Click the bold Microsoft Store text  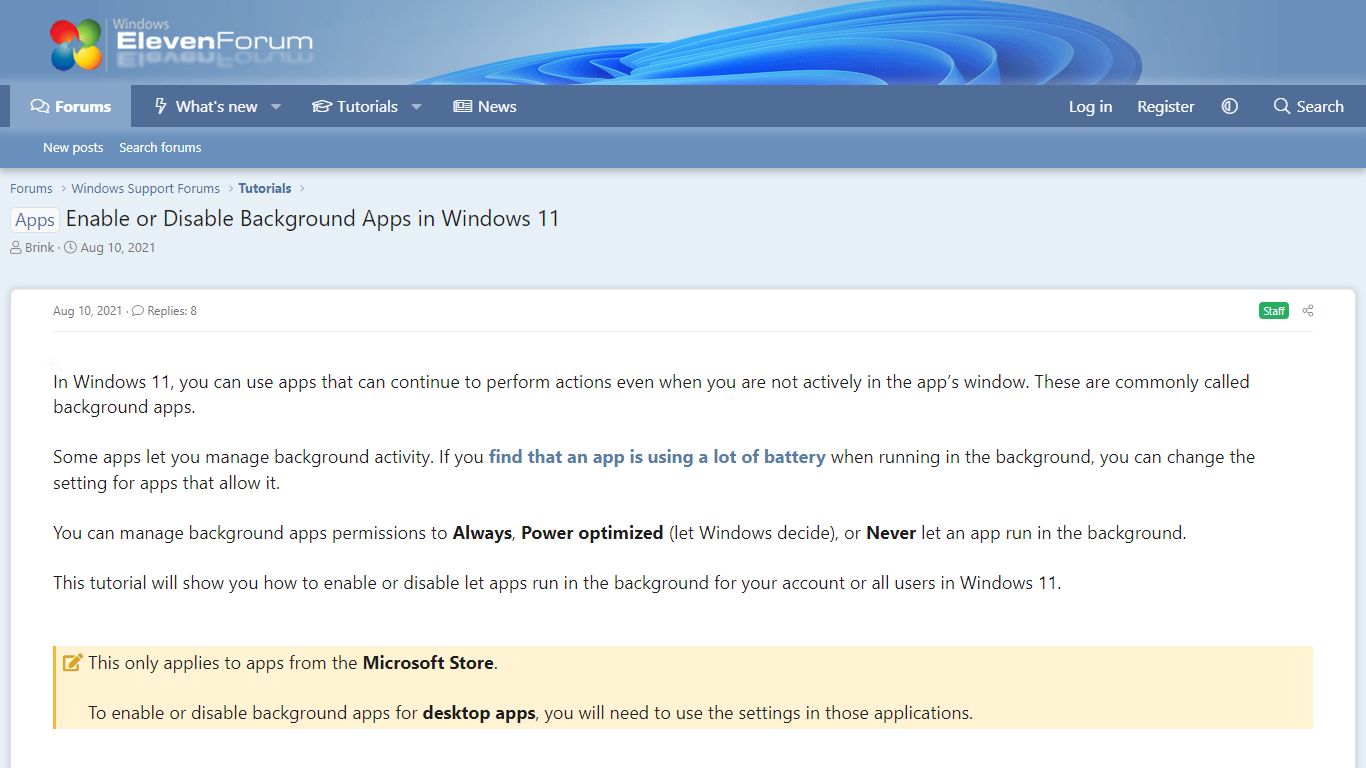(428, 663)
